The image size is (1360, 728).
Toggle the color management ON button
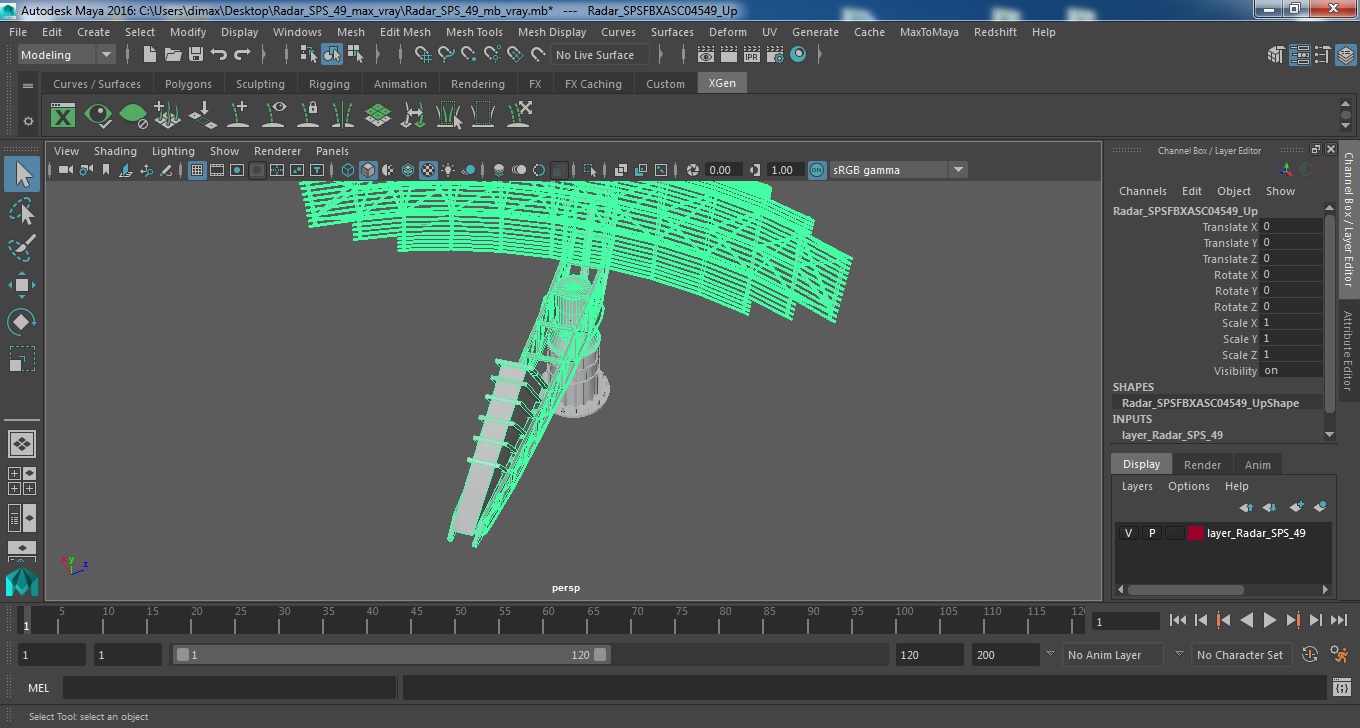pyautogui.click(x=817, y=170)
